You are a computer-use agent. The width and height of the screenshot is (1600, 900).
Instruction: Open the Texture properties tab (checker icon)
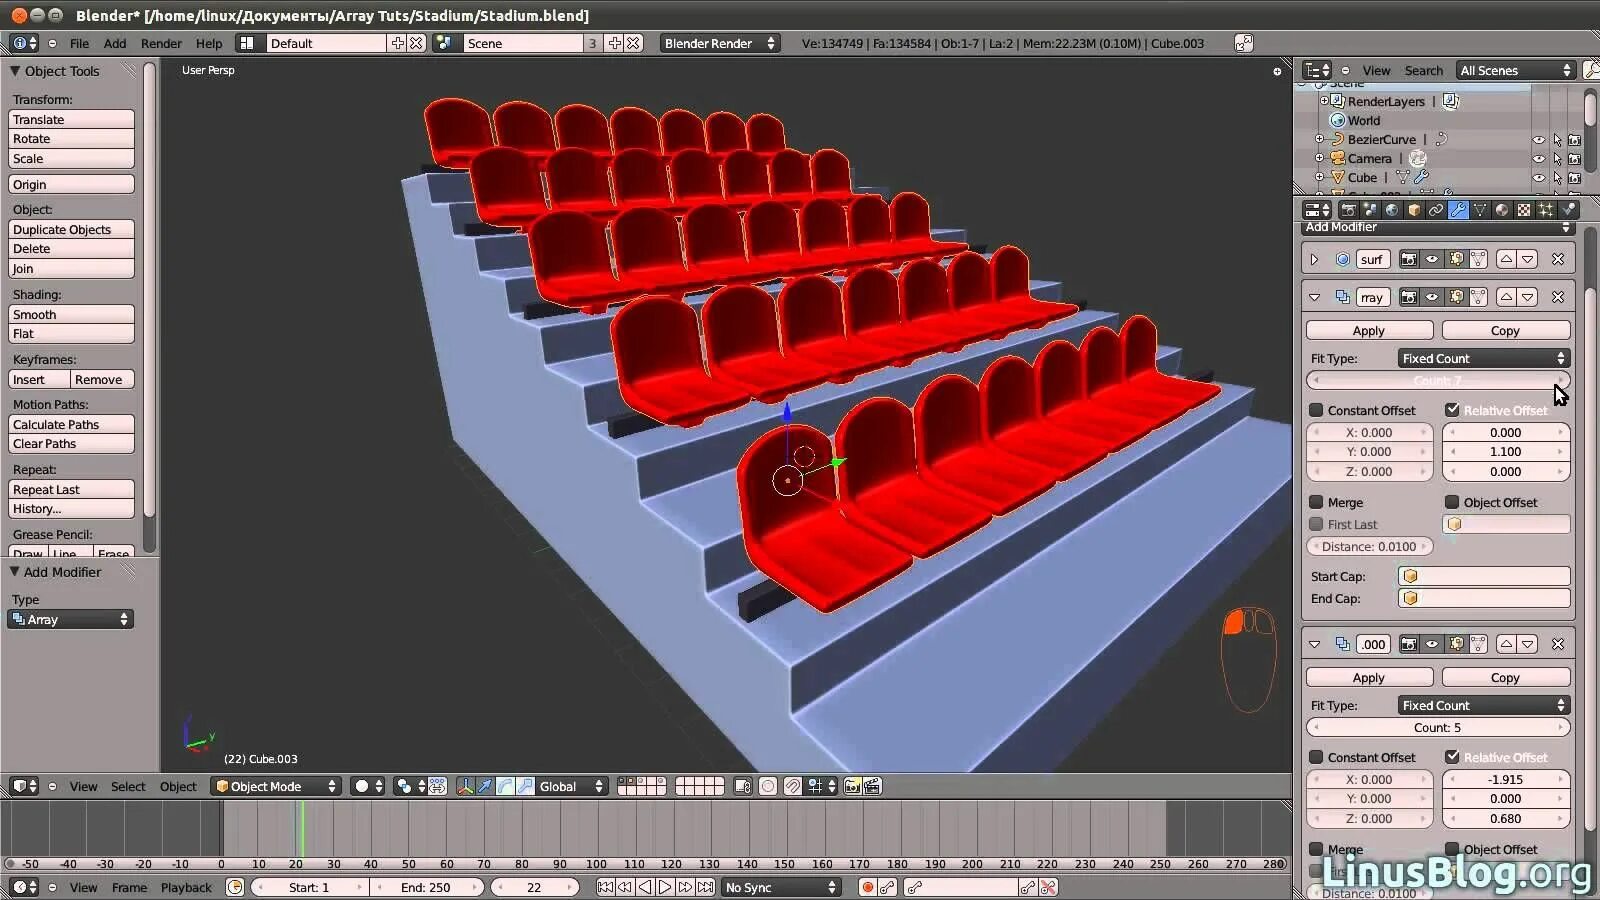(x=1524, y=210)
